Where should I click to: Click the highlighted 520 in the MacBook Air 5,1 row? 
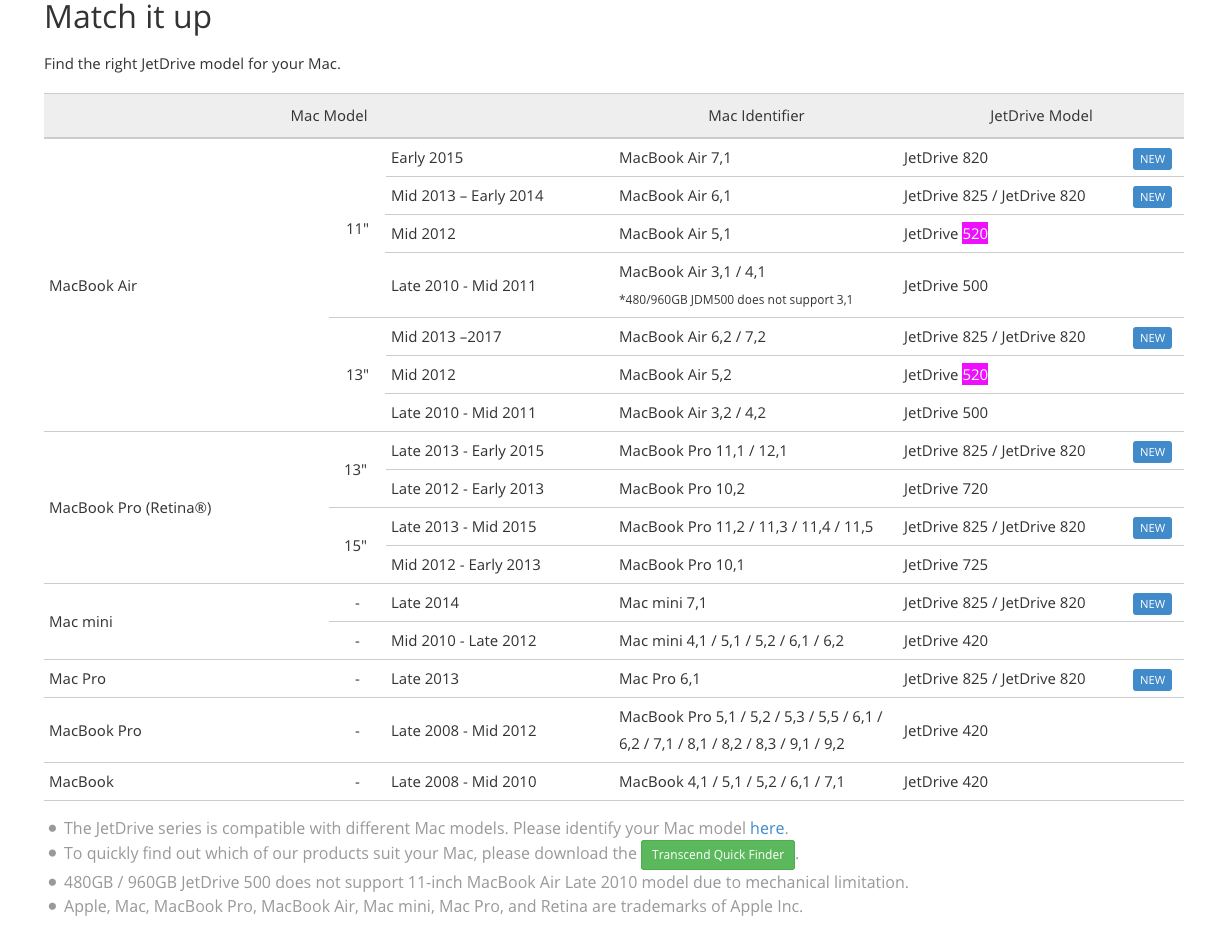[975, 234]
